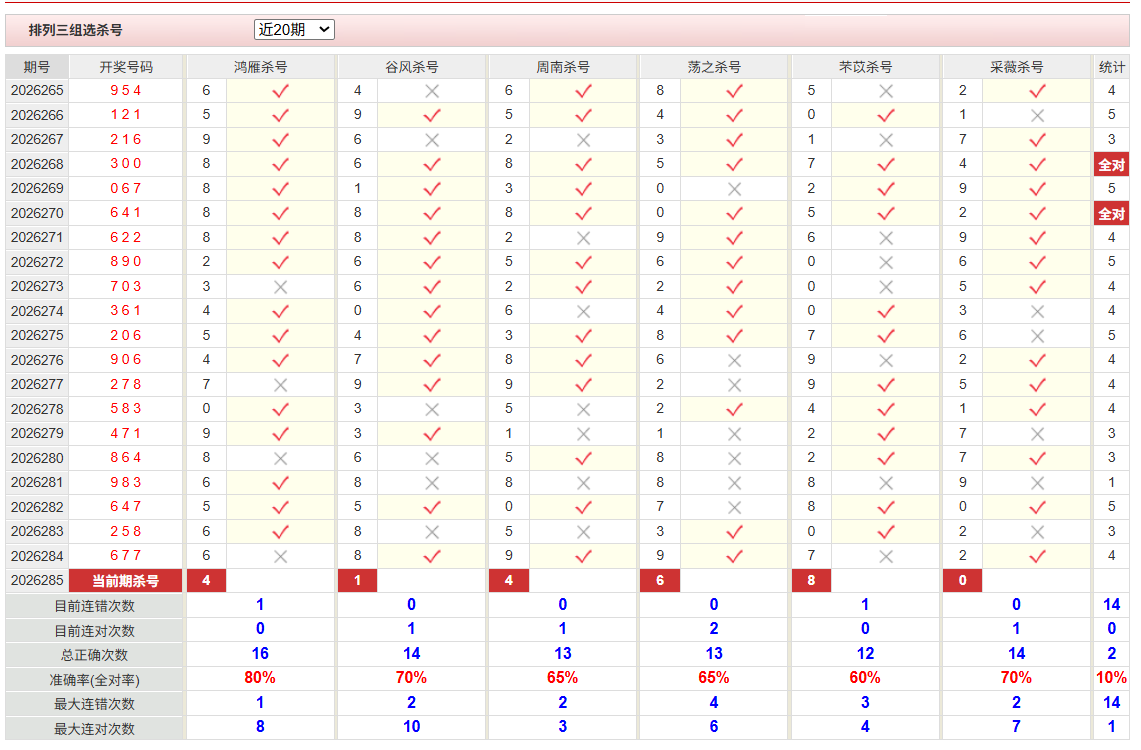Click 鸿雁 total correct count 16
1141x750 pixels.
pos(260,653)
